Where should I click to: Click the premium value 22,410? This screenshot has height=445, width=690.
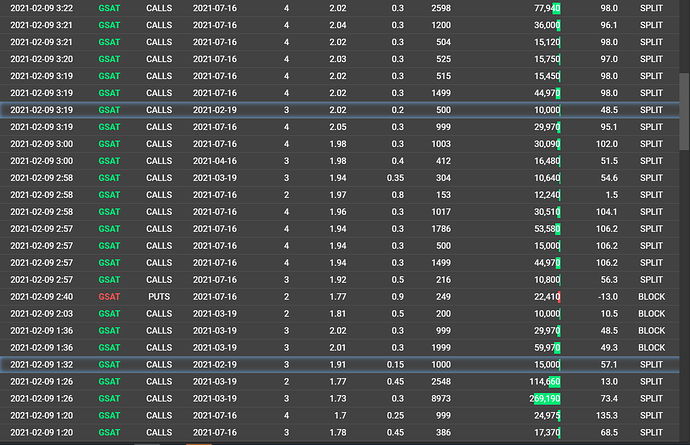(x=547, y=297)
